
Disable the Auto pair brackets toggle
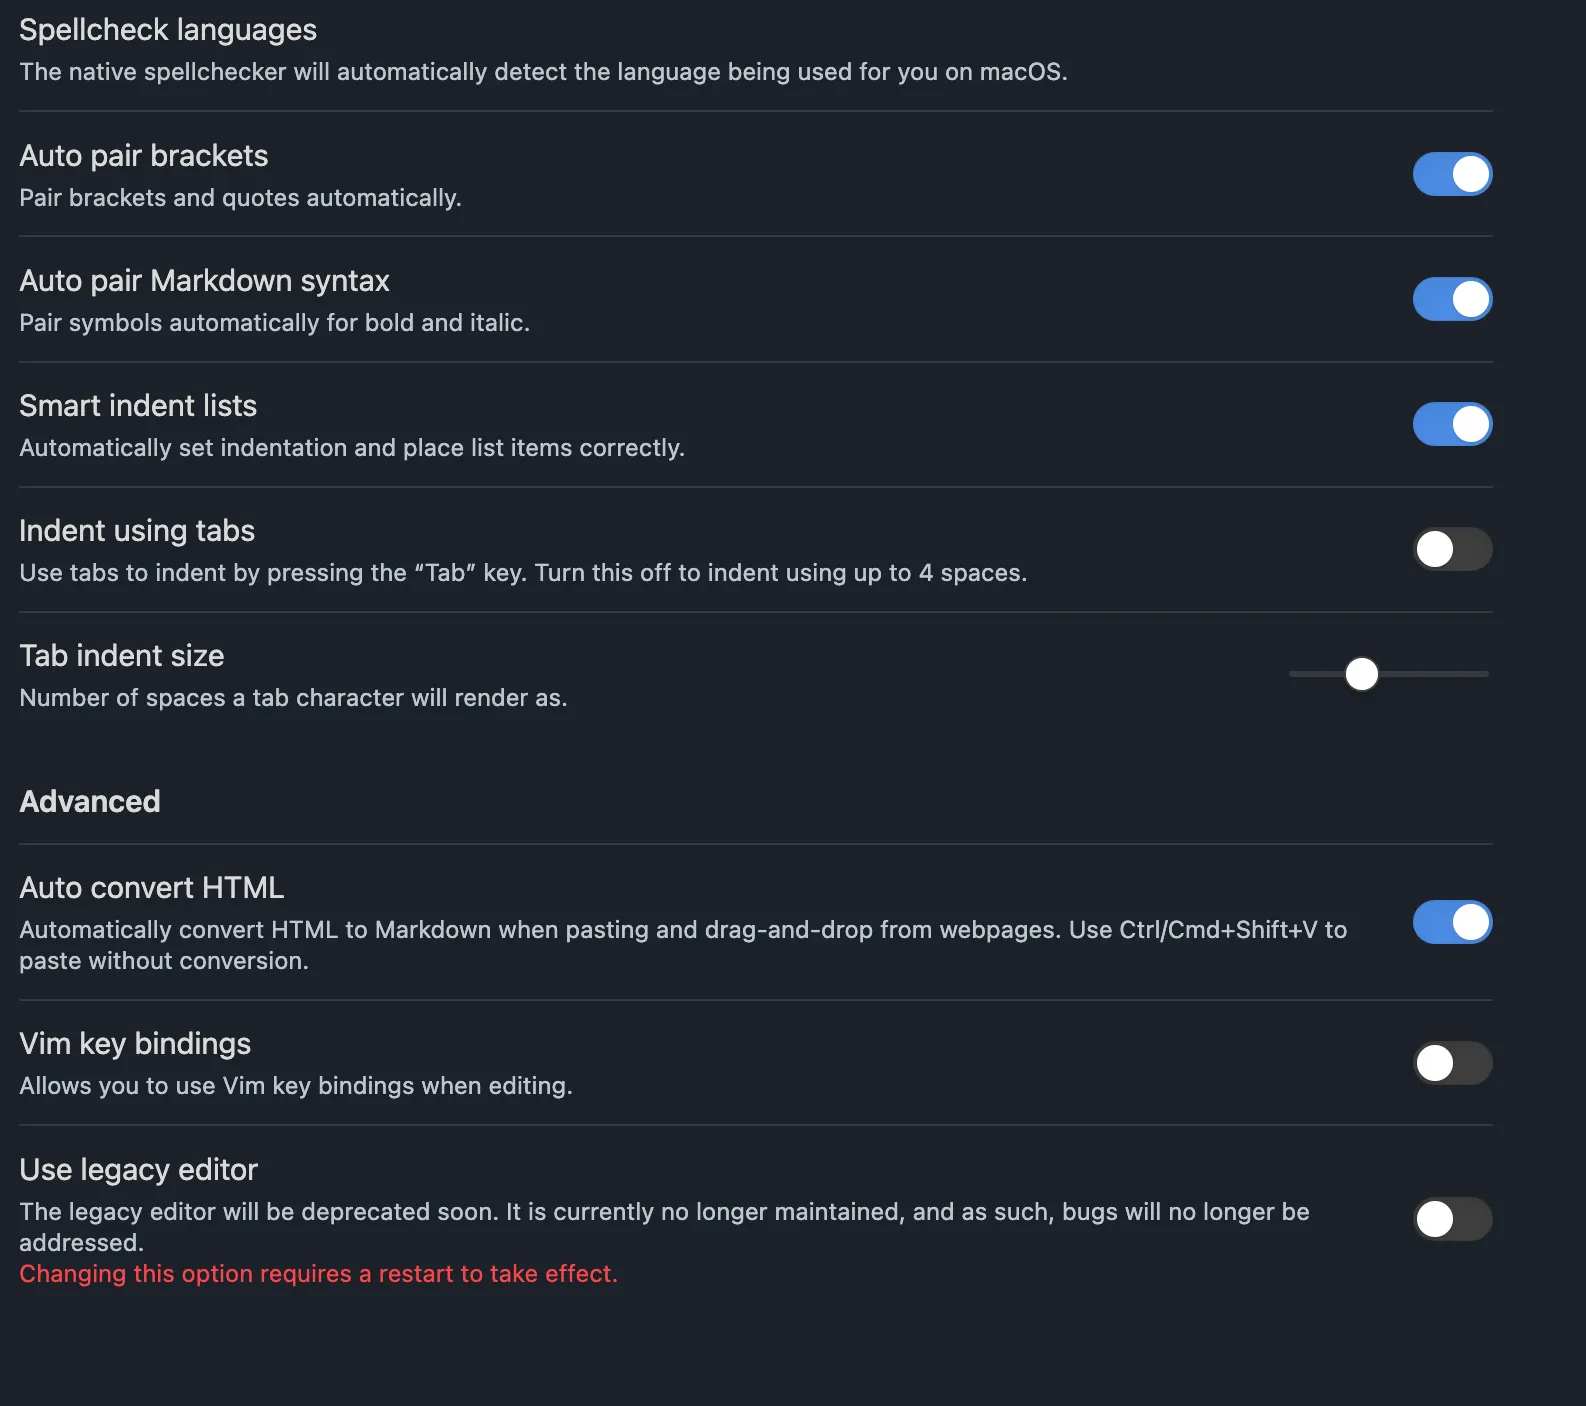pos(1452,174)
